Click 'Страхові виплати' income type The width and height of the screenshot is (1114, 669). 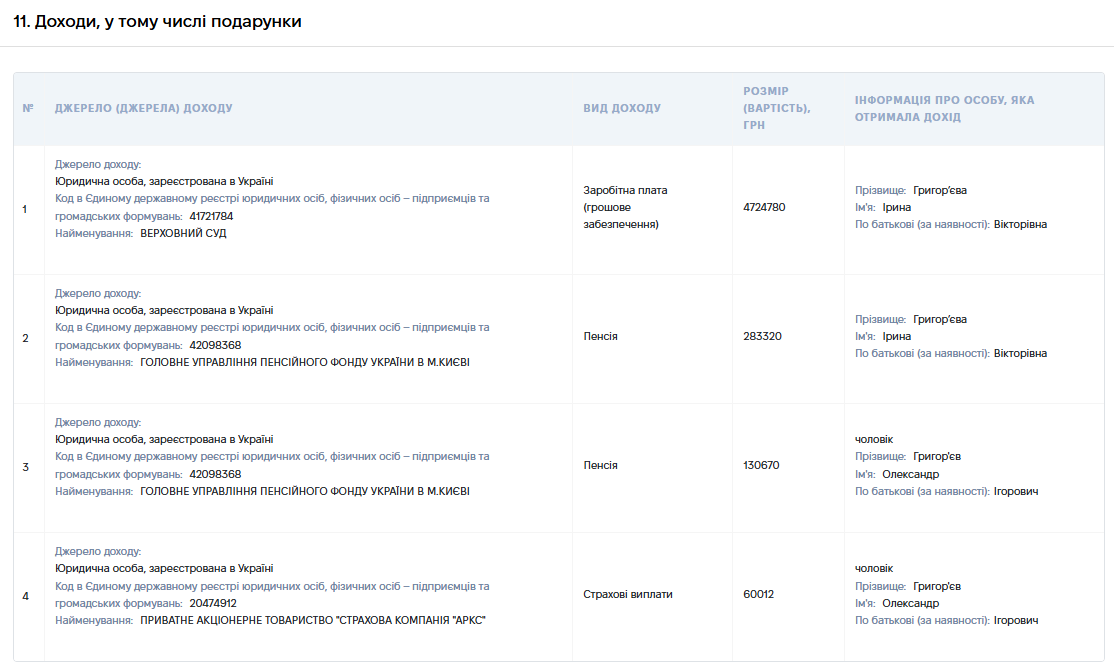click(627, 594)
